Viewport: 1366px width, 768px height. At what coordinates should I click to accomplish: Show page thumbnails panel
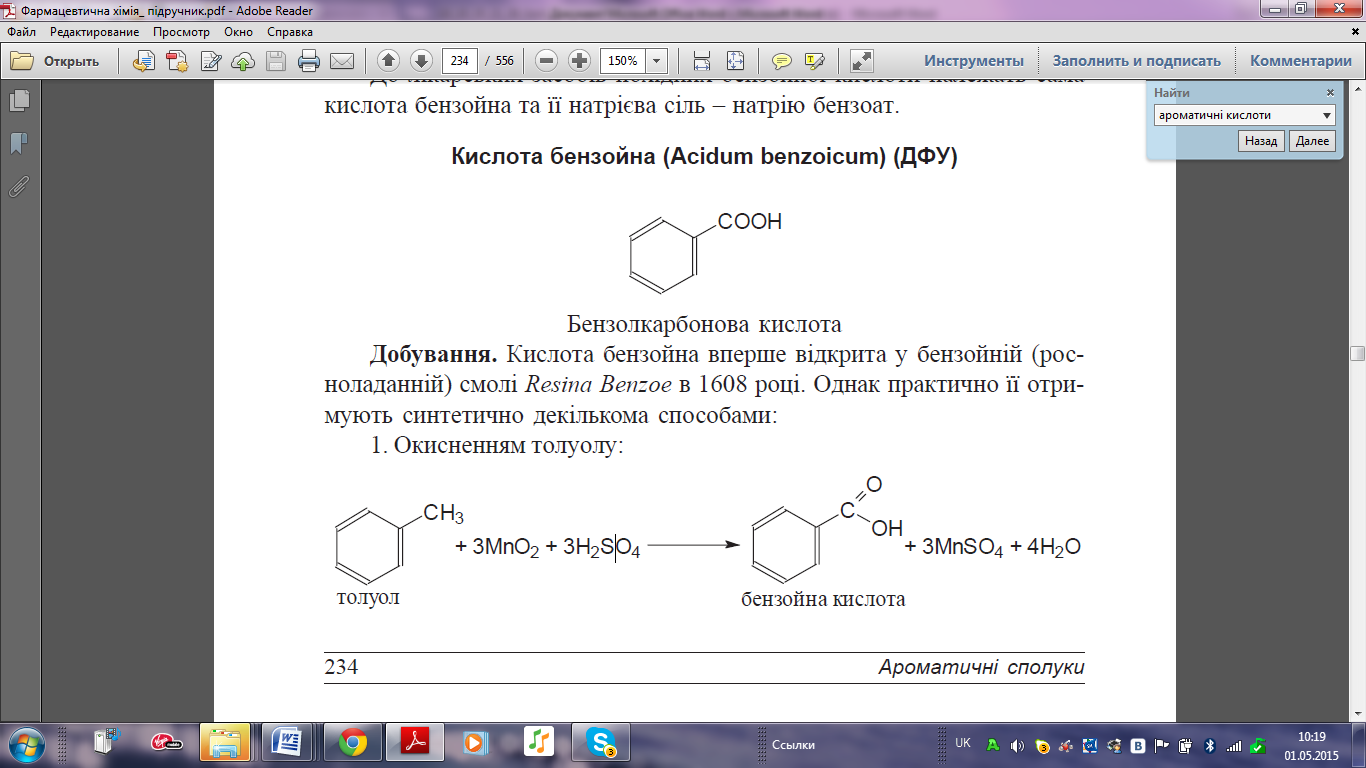coord(18,101)
